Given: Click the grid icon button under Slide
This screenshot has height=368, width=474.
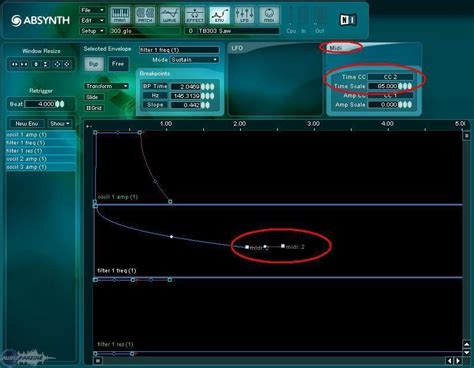Looking at the screenshot, I should tap(94, 108).
